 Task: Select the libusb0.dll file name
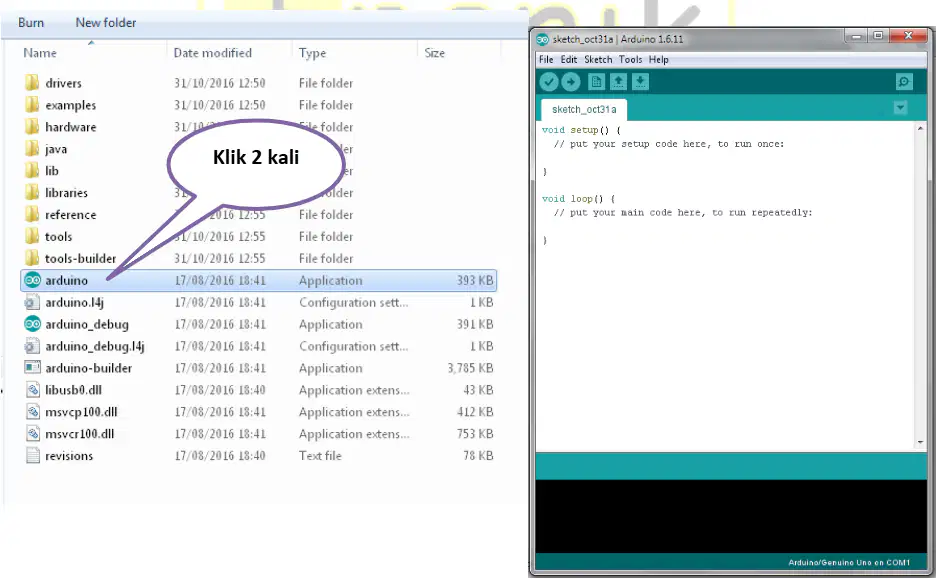74,390
